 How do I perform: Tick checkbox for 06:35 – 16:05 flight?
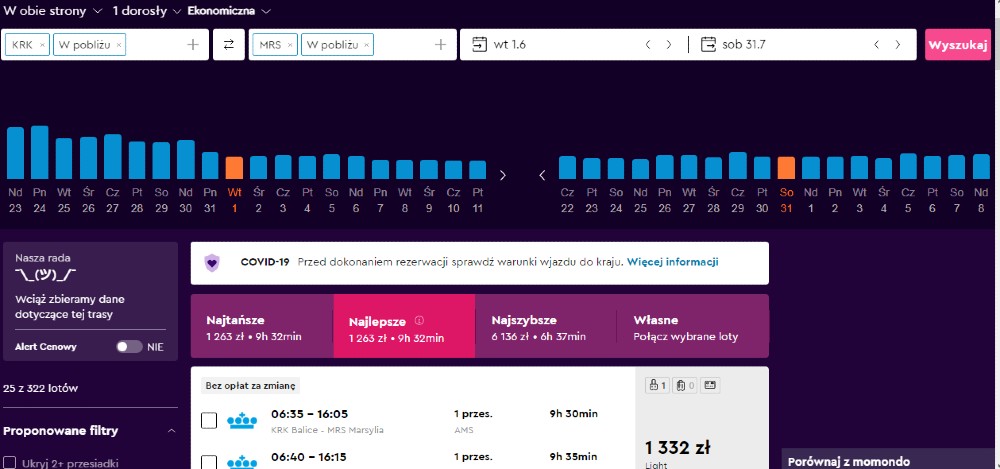click(x=209, y=421)
